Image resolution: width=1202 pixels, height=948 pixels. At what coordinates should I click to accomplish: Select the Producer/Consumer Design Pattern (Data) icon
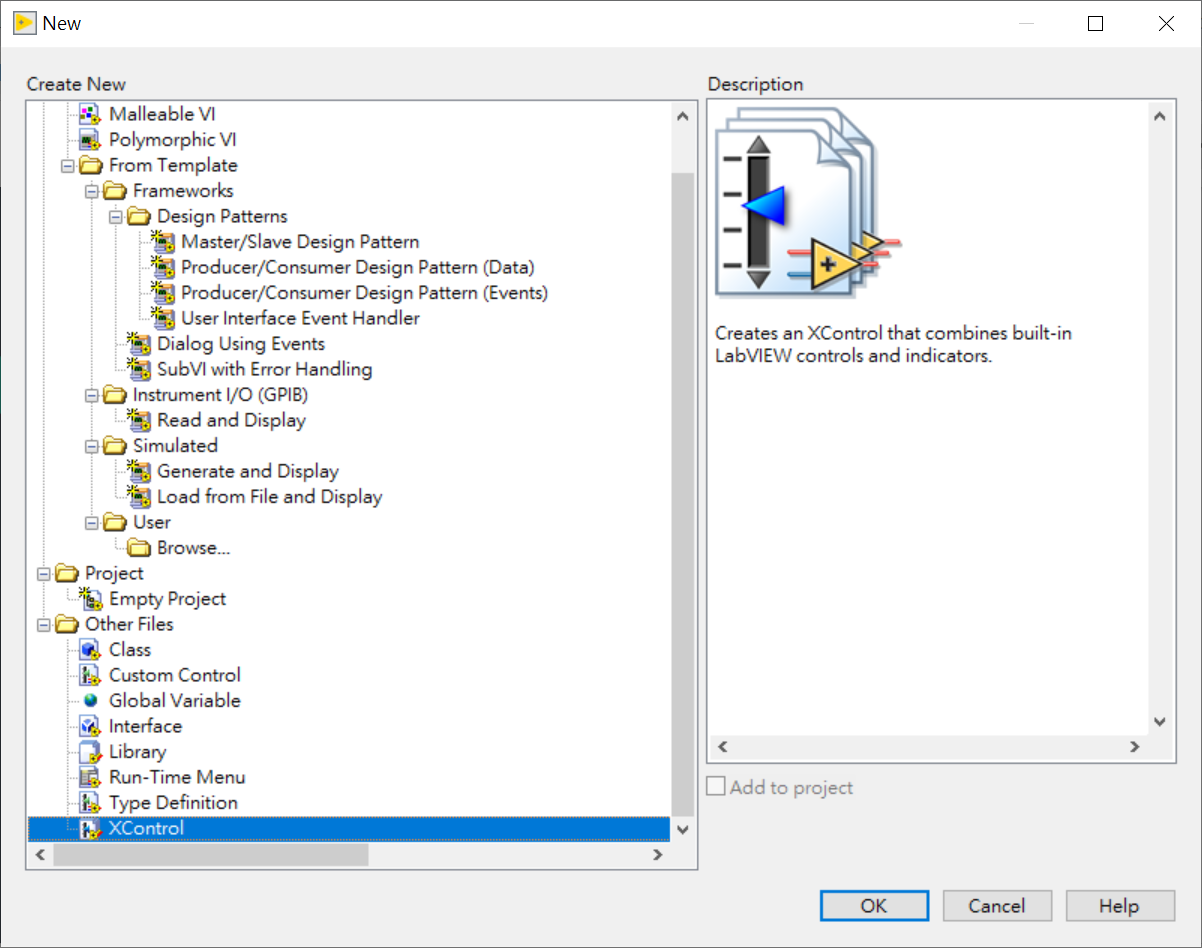(x=163, y=267)
